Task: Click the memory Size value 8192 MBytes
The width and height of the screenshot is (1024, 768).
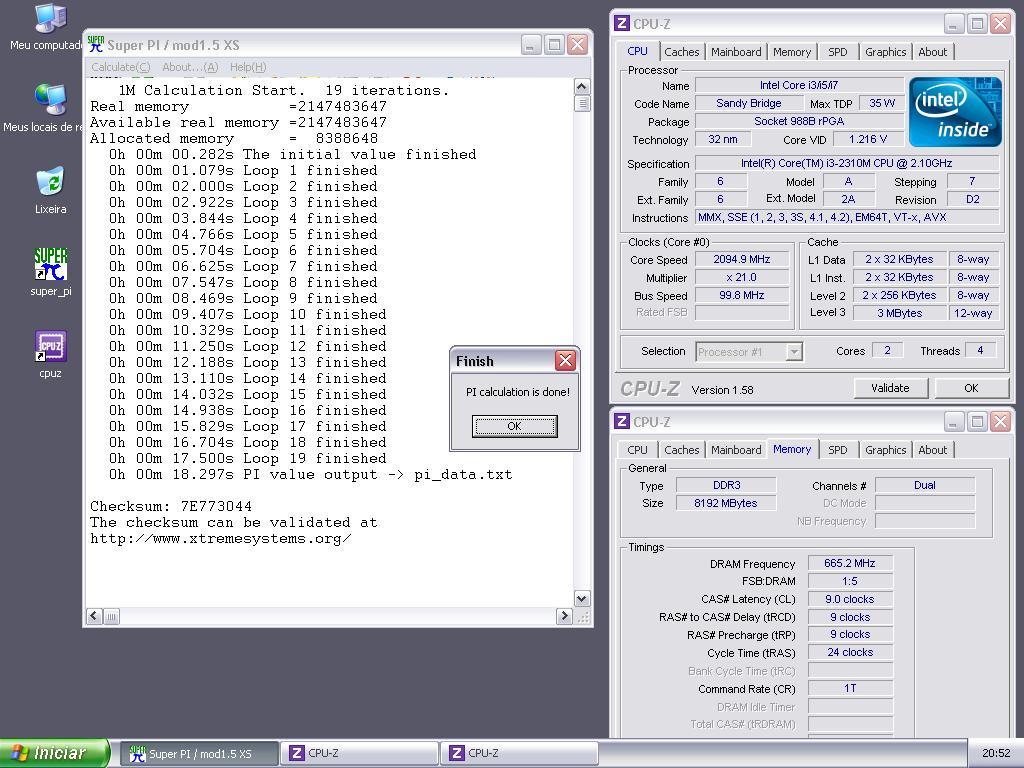Action: pyautogui.click(x=726, y=503)
